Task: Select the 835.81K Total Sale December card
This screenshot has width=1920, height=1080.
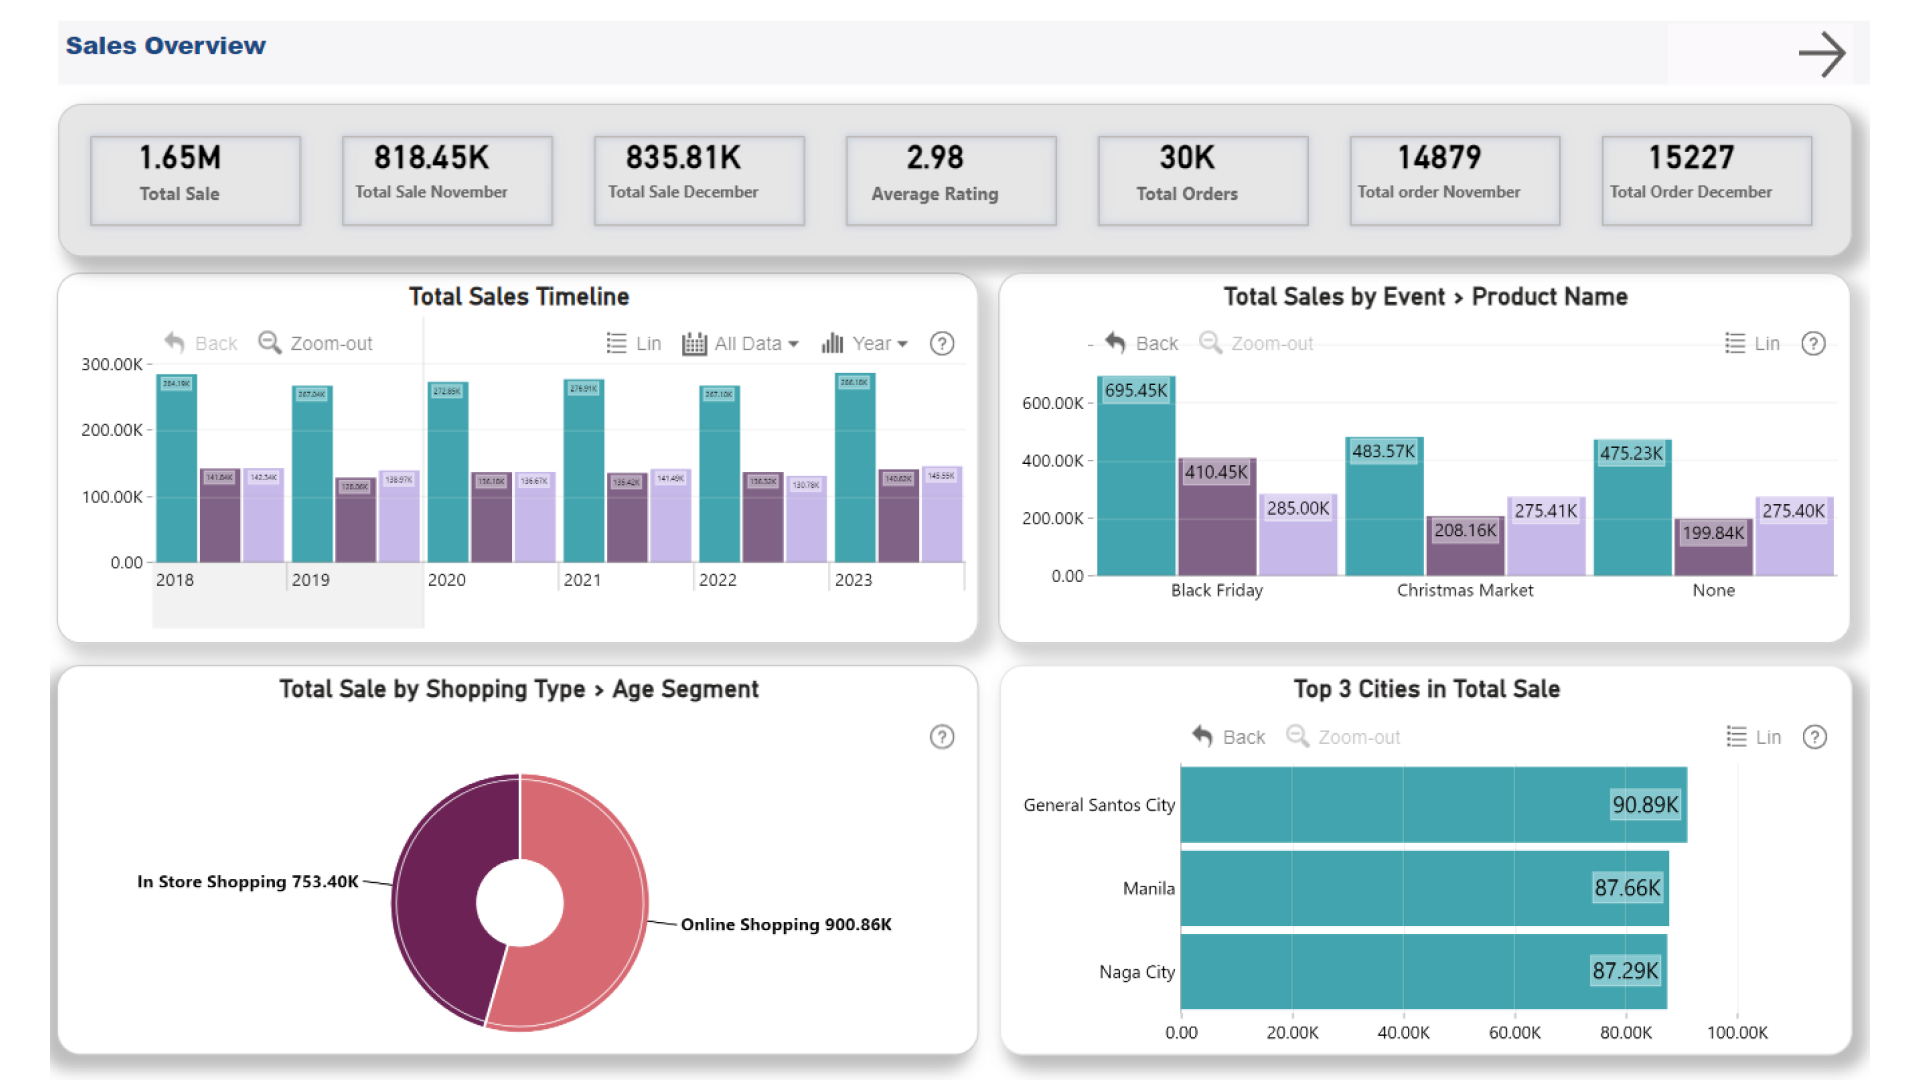Action: pos(699,180)
